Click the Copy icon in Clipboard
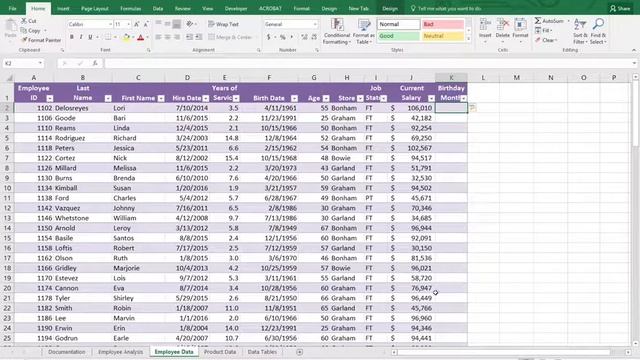Image resolution: width=640 pixels, height=360 pixels. [24, 30]
